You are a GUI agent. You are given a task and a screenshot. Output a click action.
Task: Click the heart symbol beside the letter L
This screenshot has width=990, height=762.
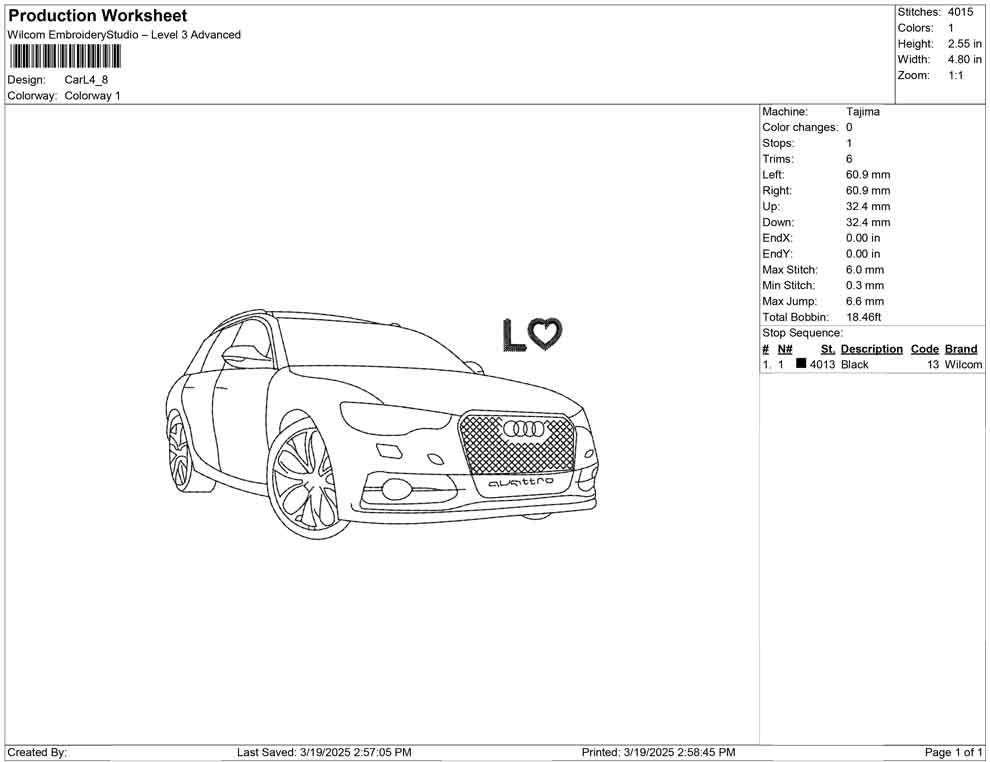click(545, 334)
